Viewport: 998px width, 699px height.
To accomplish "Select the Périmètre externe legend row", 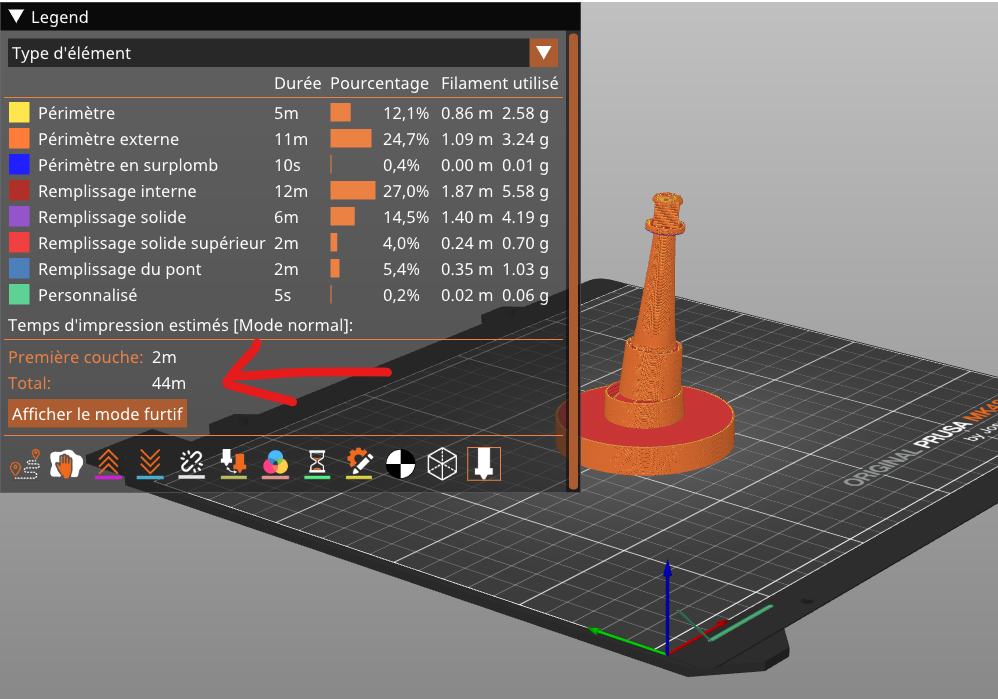I will click(x=108, y=139).
